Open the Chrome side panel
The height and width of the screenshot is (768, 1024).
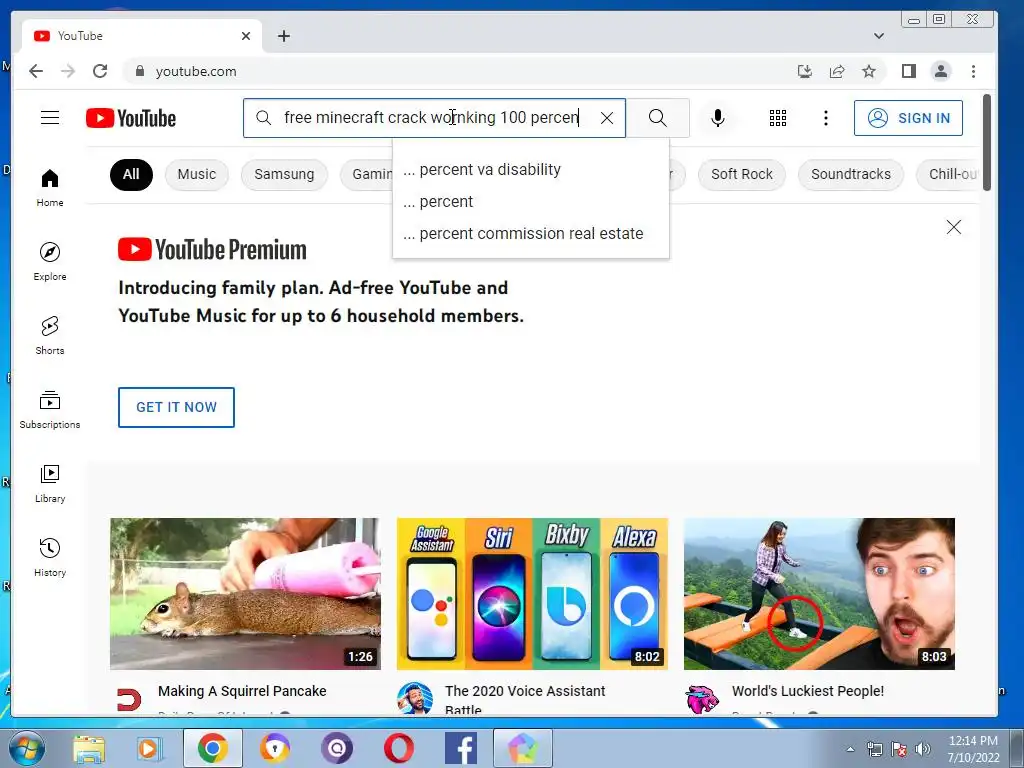(908, 71)
